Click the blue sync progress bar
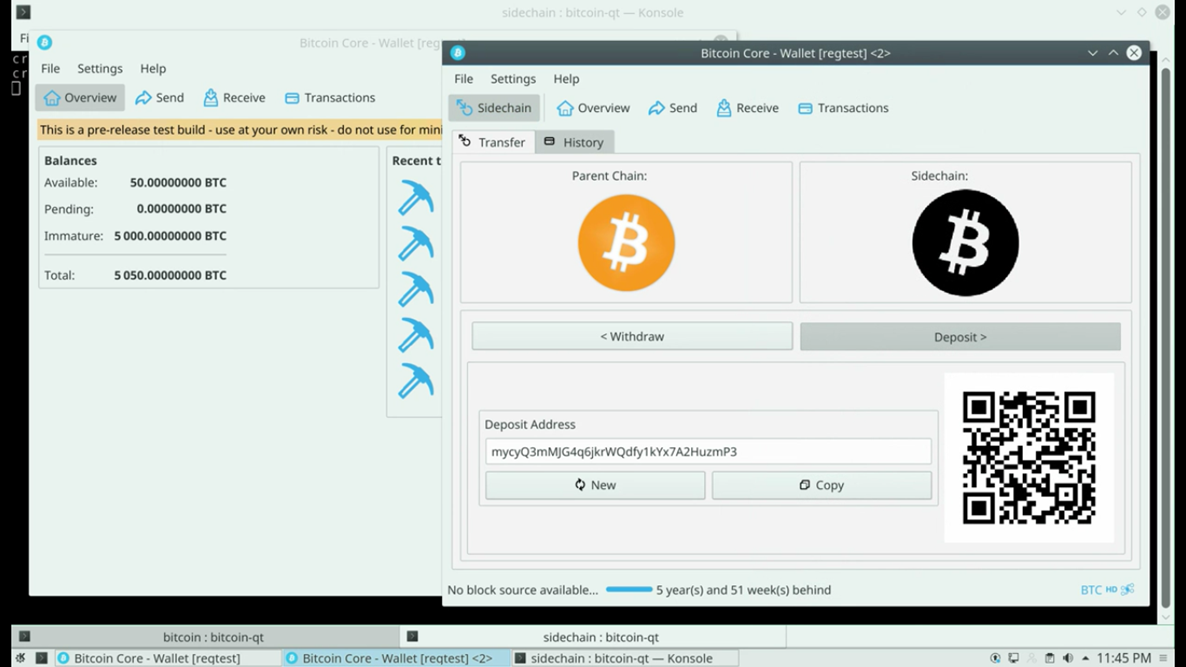Image resolution: width=1186 pixels, height=667 pixels. [629, 590]
